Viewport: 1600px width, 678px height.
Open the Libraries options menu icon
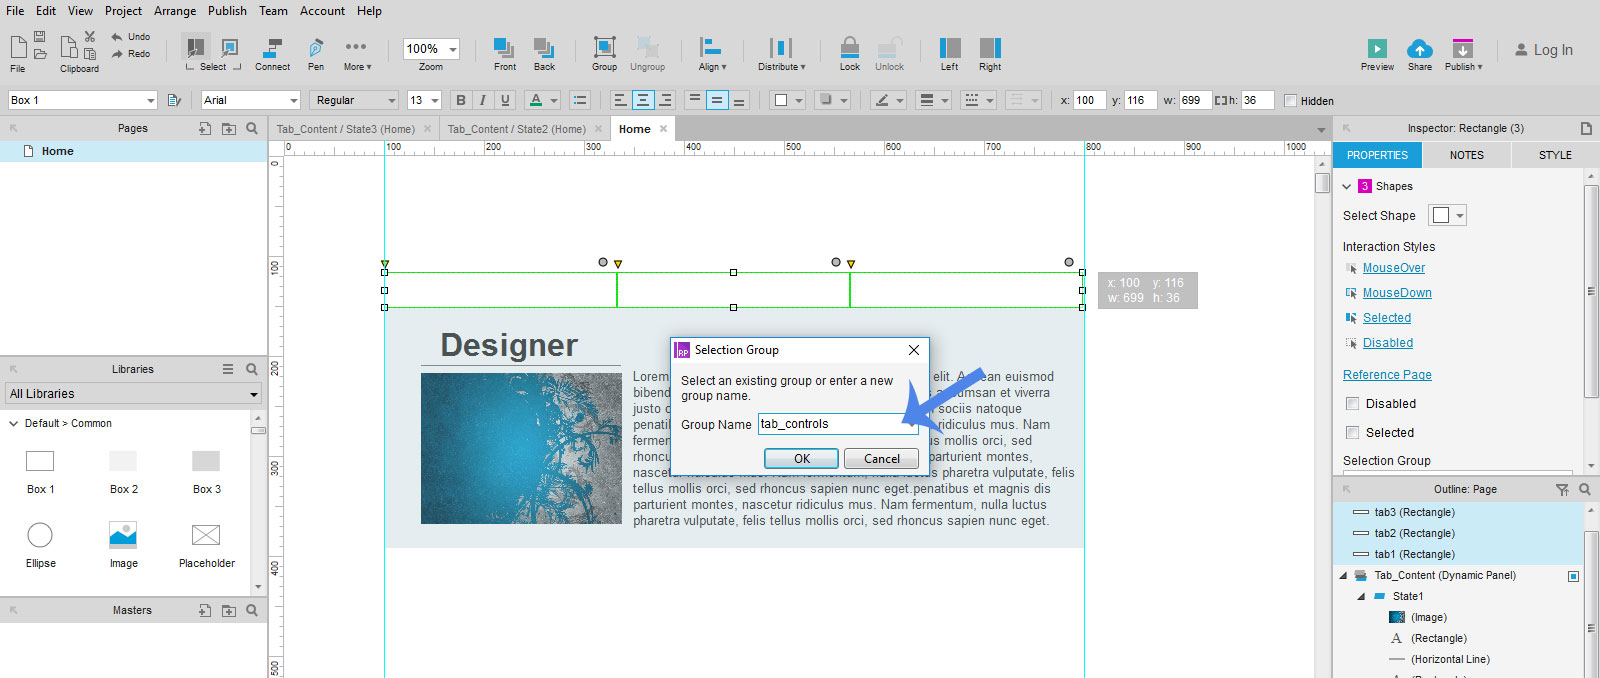coord(228,369)
